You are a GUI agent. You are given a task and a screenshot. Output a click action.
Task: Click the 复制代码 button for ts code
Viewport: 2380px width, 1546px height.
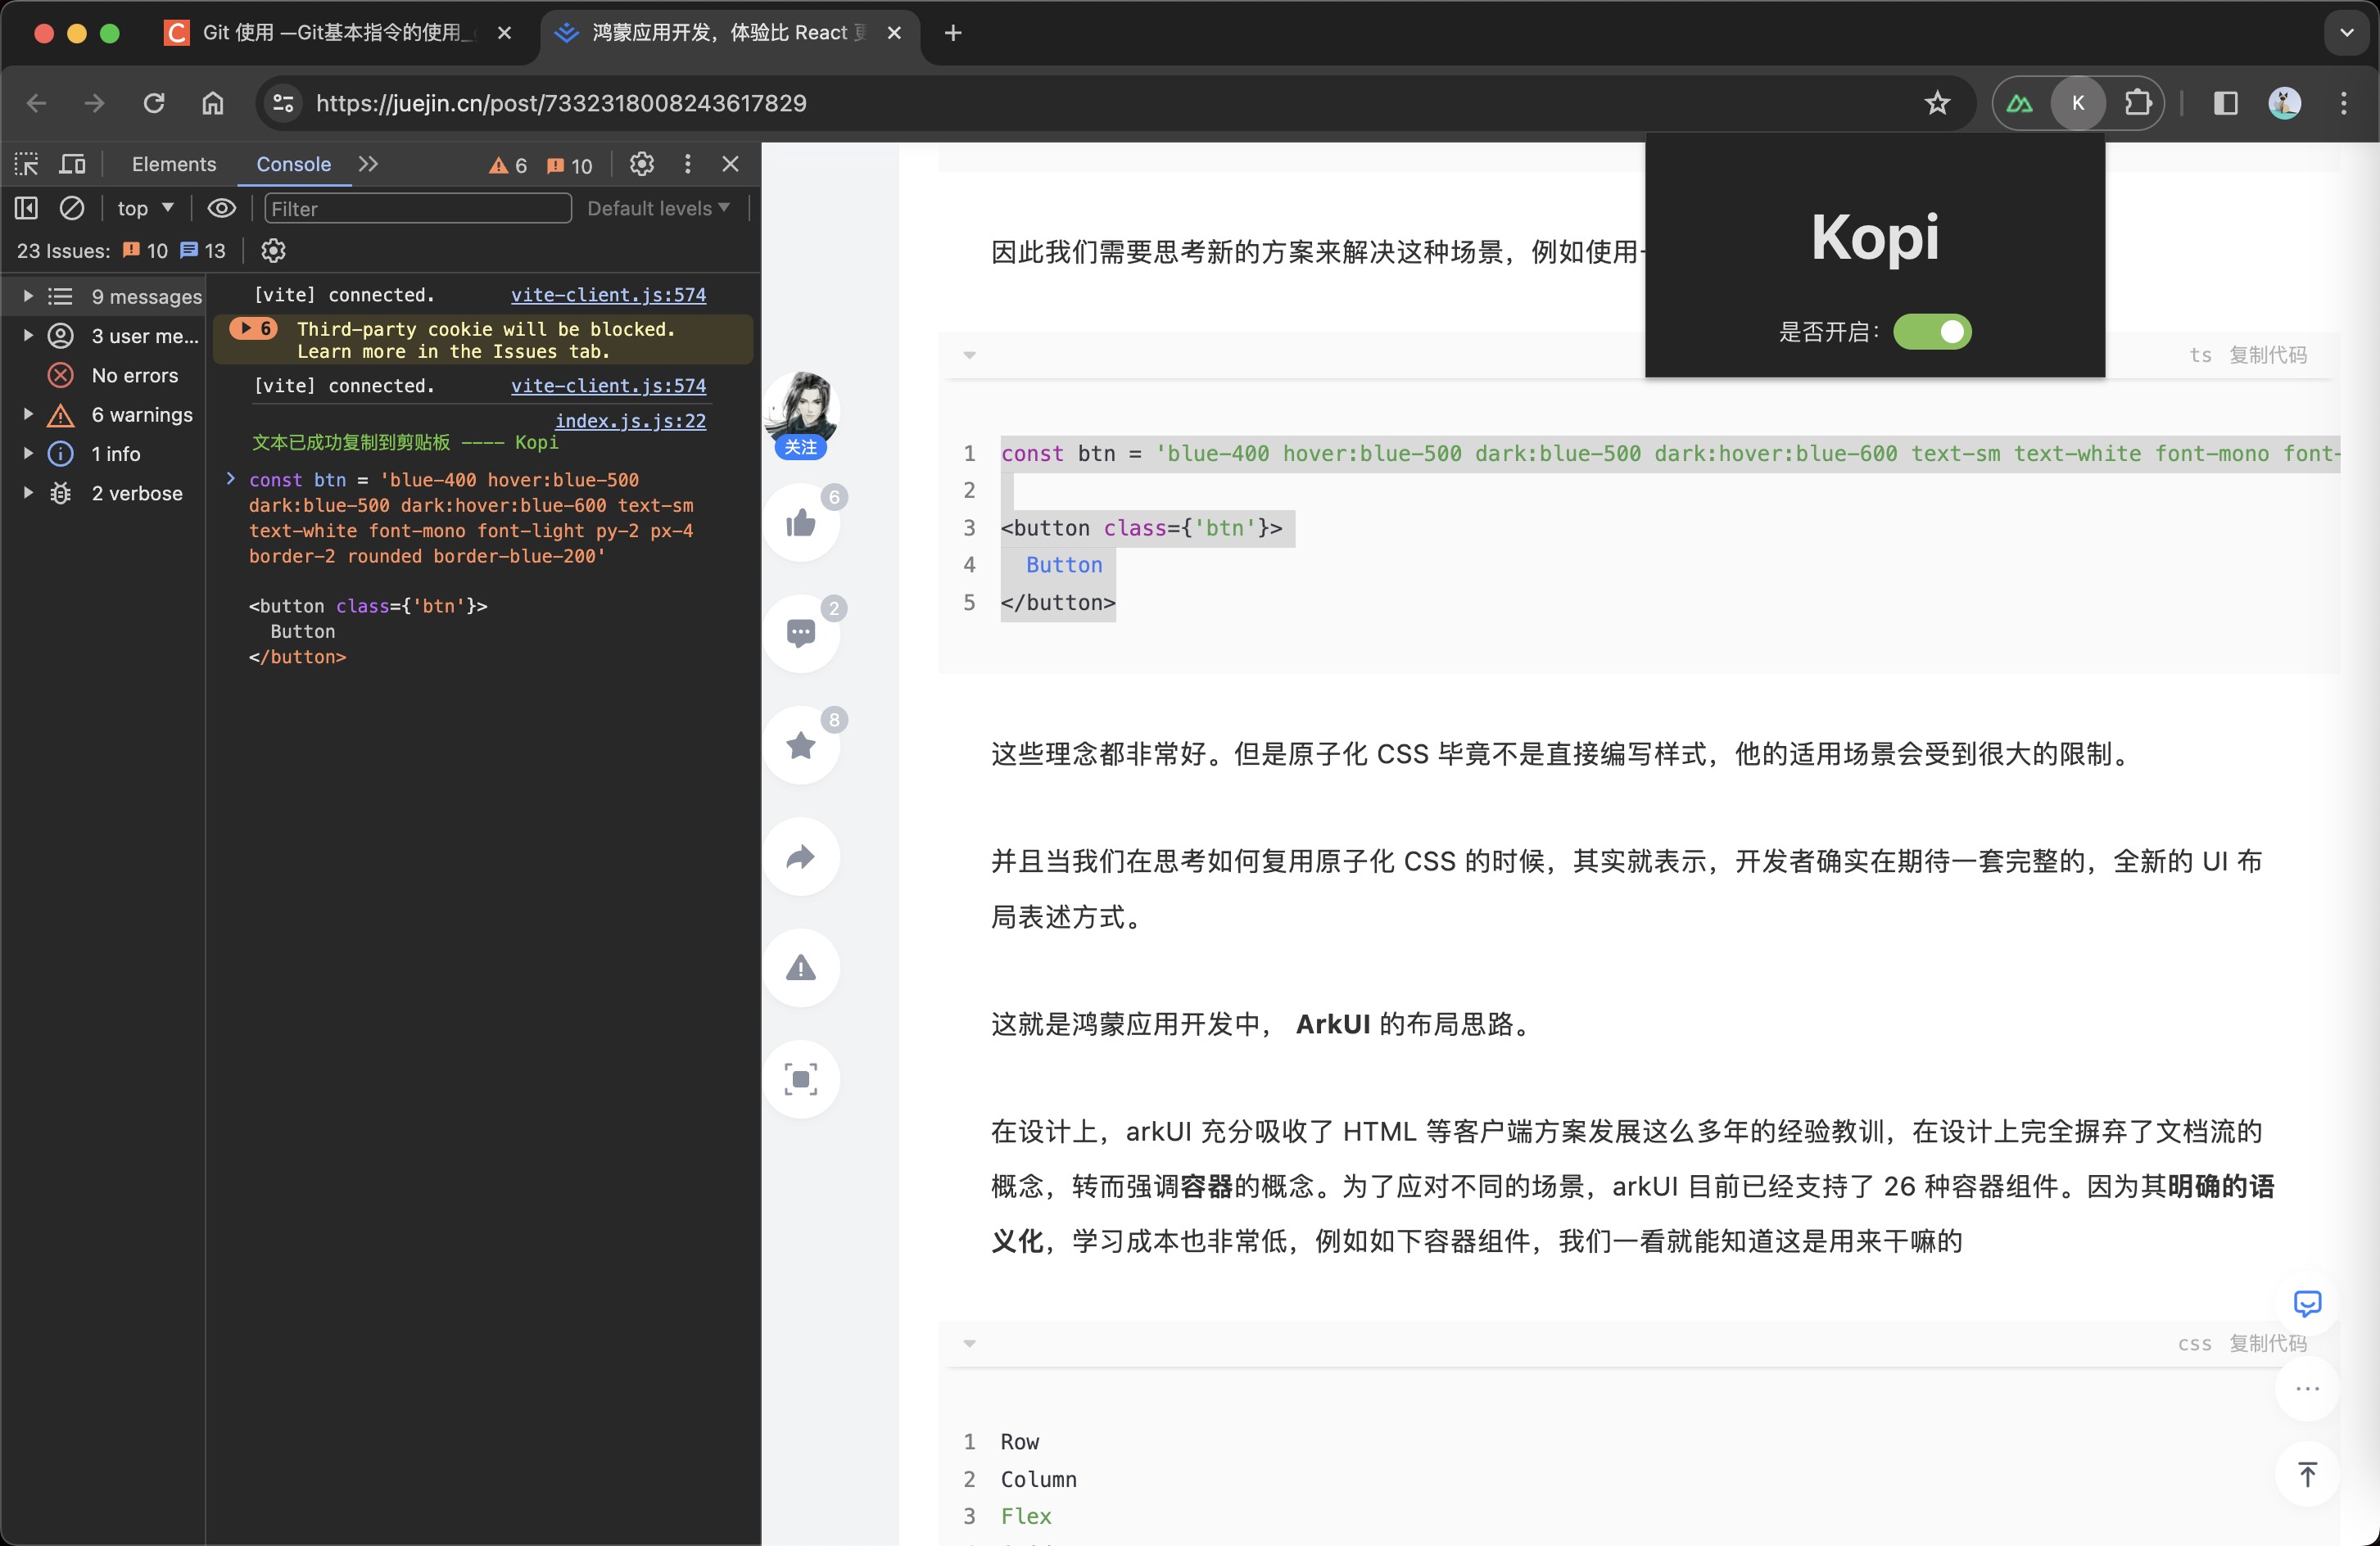(2273, 354)
